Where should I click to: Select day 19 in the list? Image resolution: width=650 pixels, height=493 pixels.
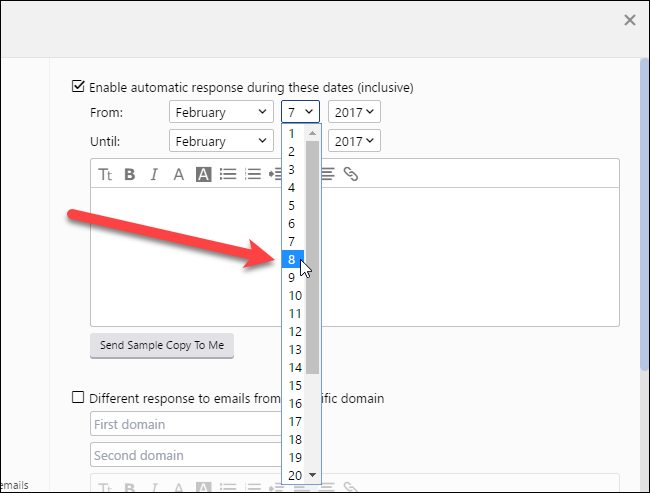(x=293, y=457)
